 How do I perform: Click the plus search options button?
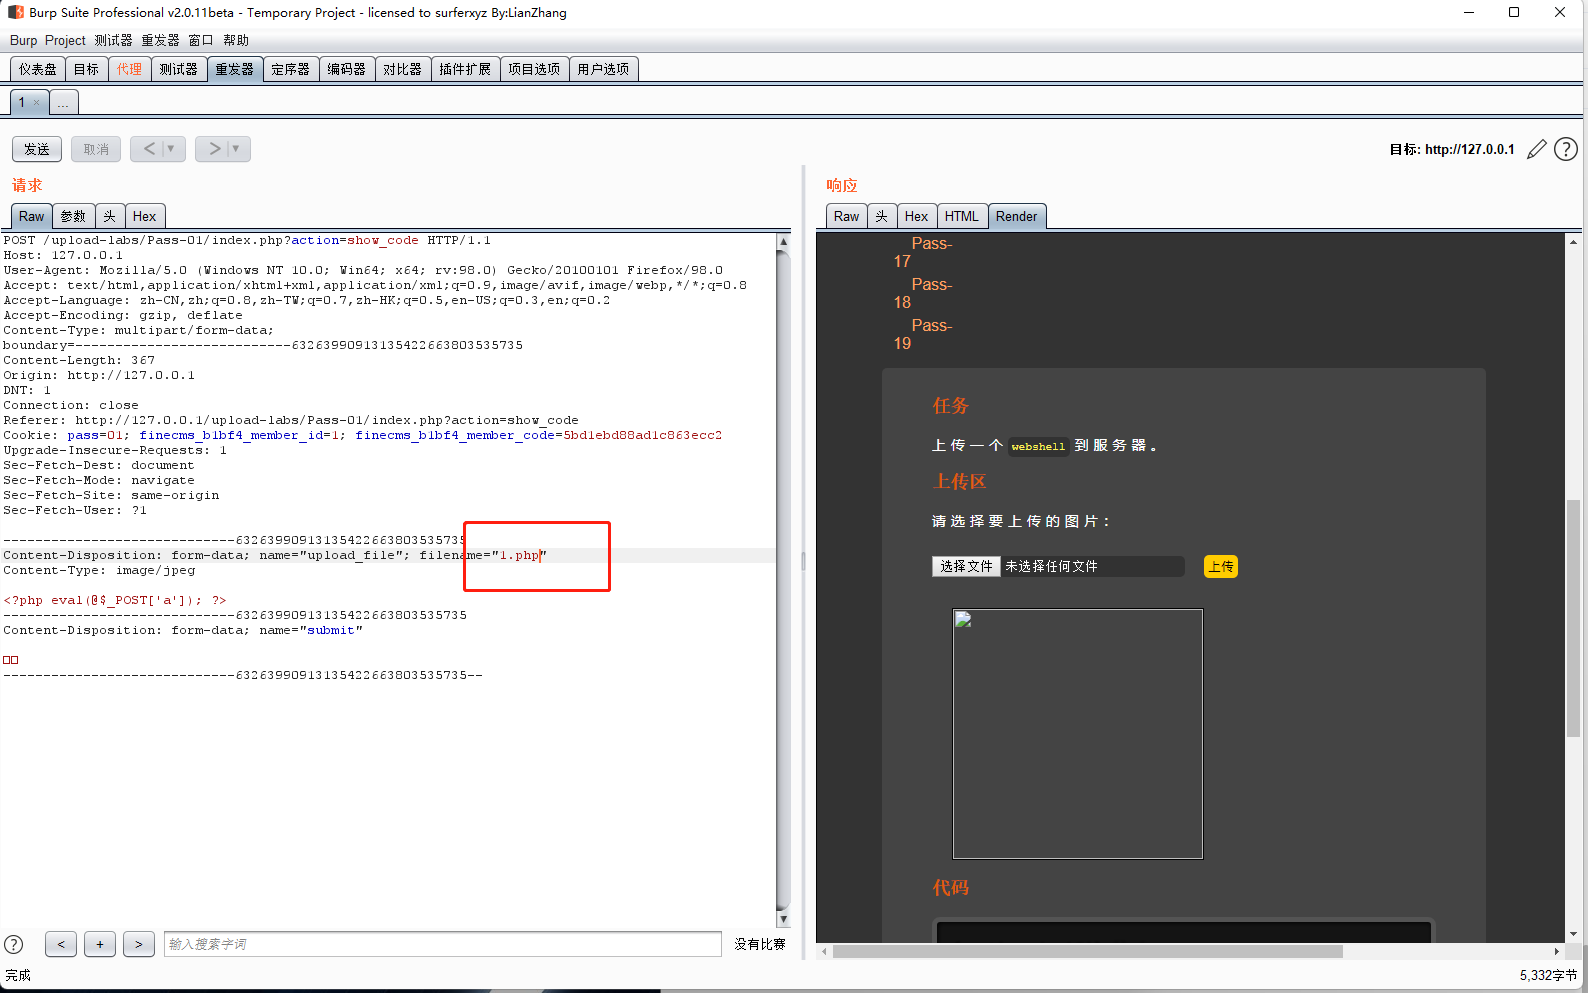click(x=100, y=944)
